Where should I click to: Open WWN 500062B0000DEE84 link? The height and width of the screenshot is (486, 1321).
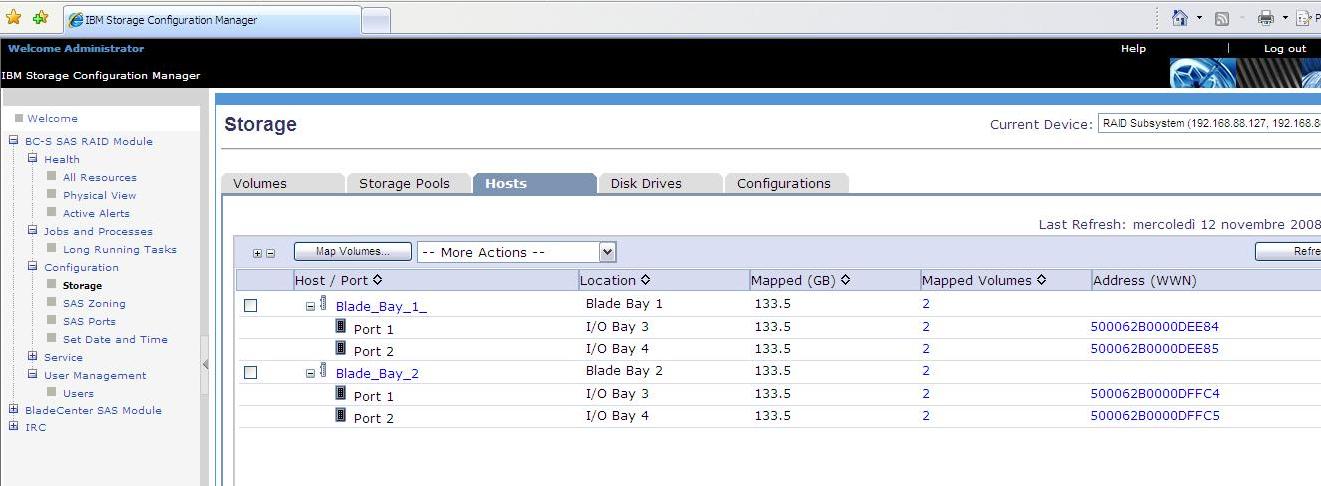click(1155, 326)
